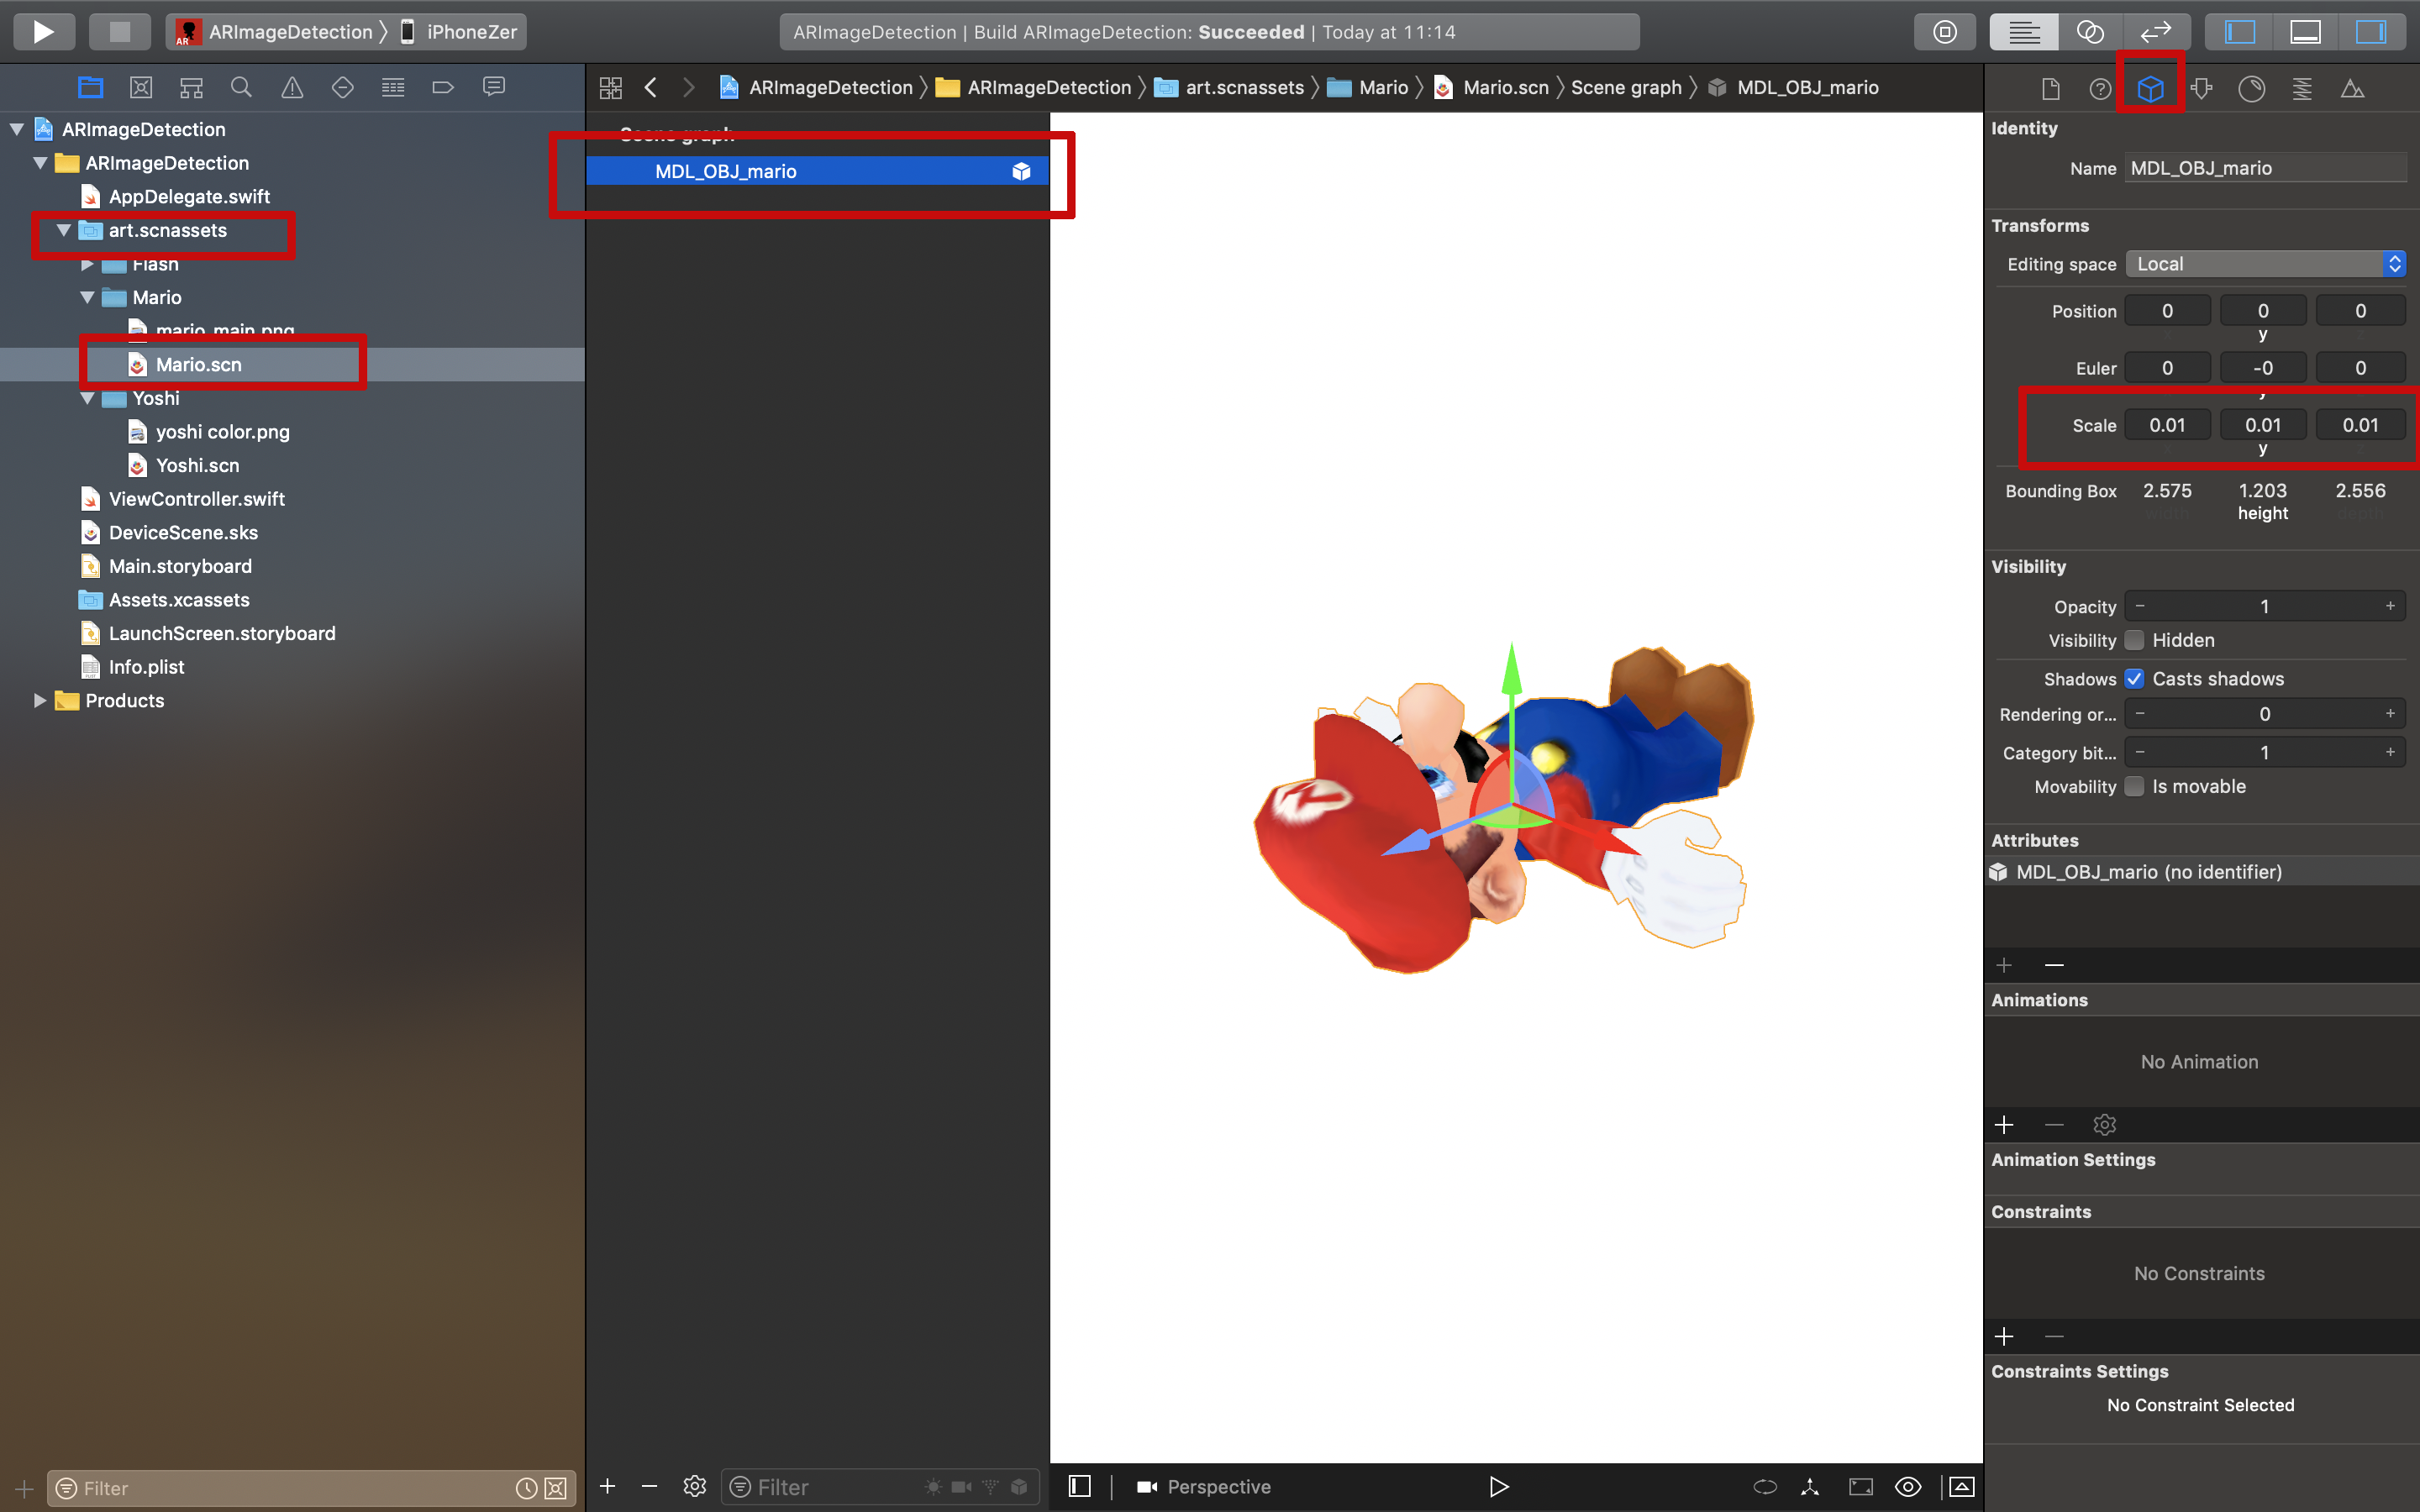The image size is (2420, 1512).
Task: Open the Materials inspector
Action: pyautogui.click(x=2252, y=89)
